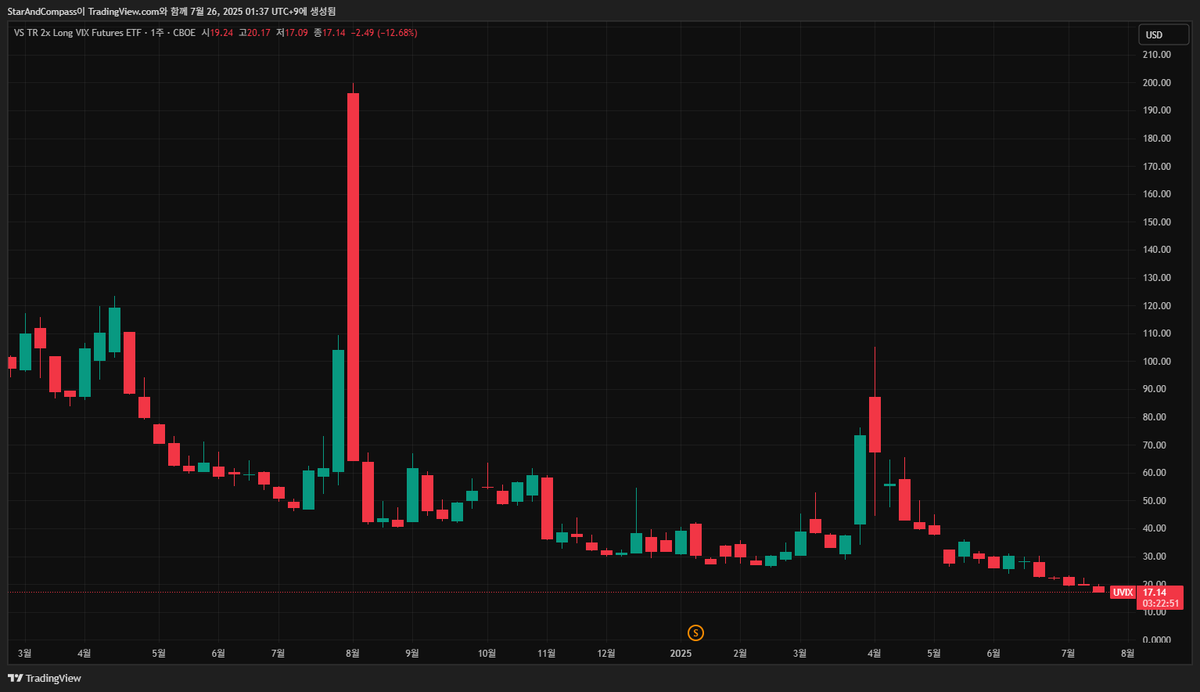Click the 11월 label on the time axis
Viewport: 1200px width, 692px height.
click(x=547, y=653)
